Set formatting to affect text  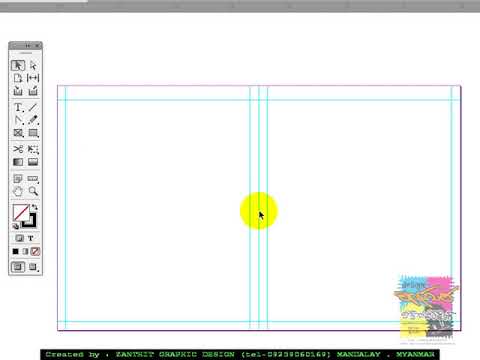(x=31, y=238)
